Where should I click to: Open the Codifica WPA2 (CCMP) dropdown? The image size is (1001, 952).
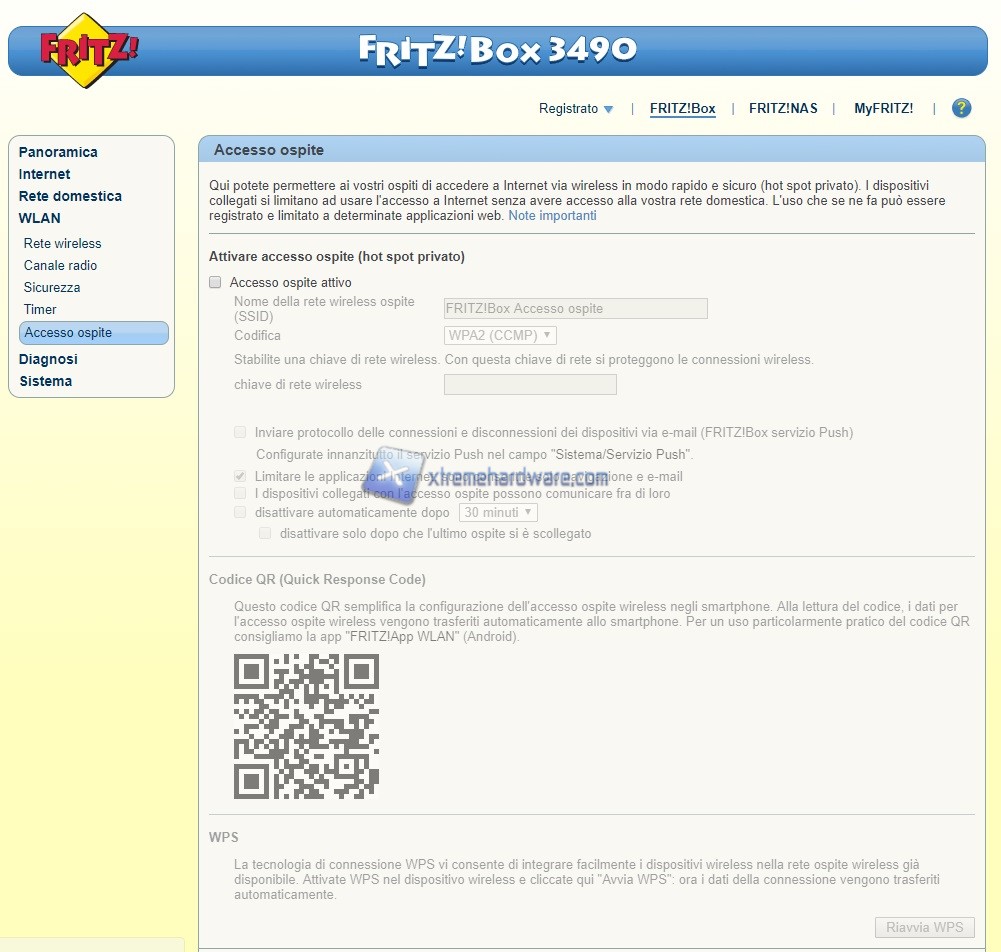point(500,336)
